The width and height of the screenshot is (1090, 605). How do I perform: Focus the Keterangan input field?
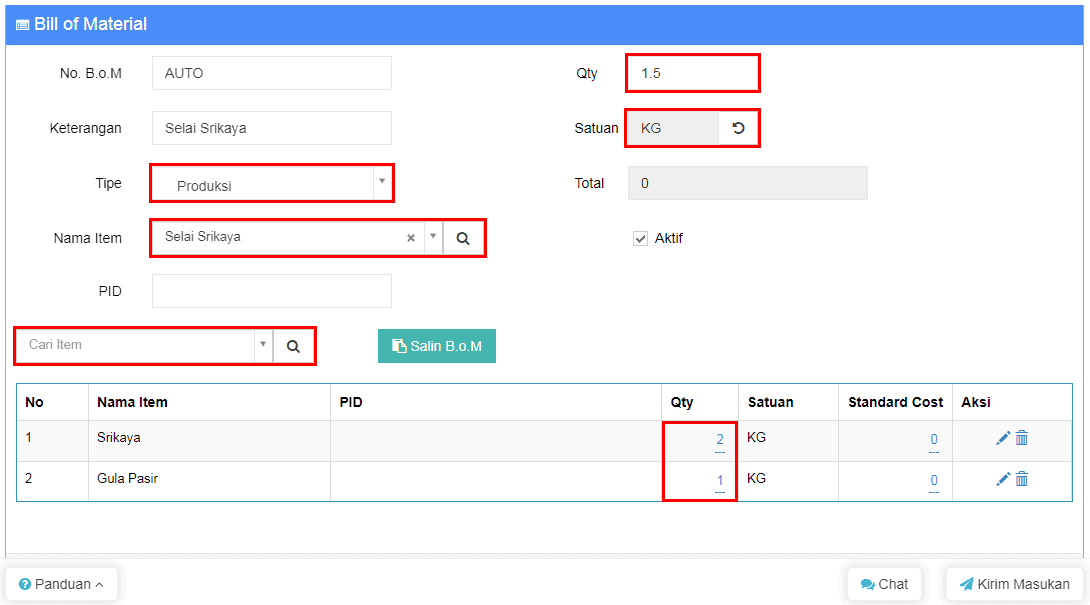coord(272,128)
